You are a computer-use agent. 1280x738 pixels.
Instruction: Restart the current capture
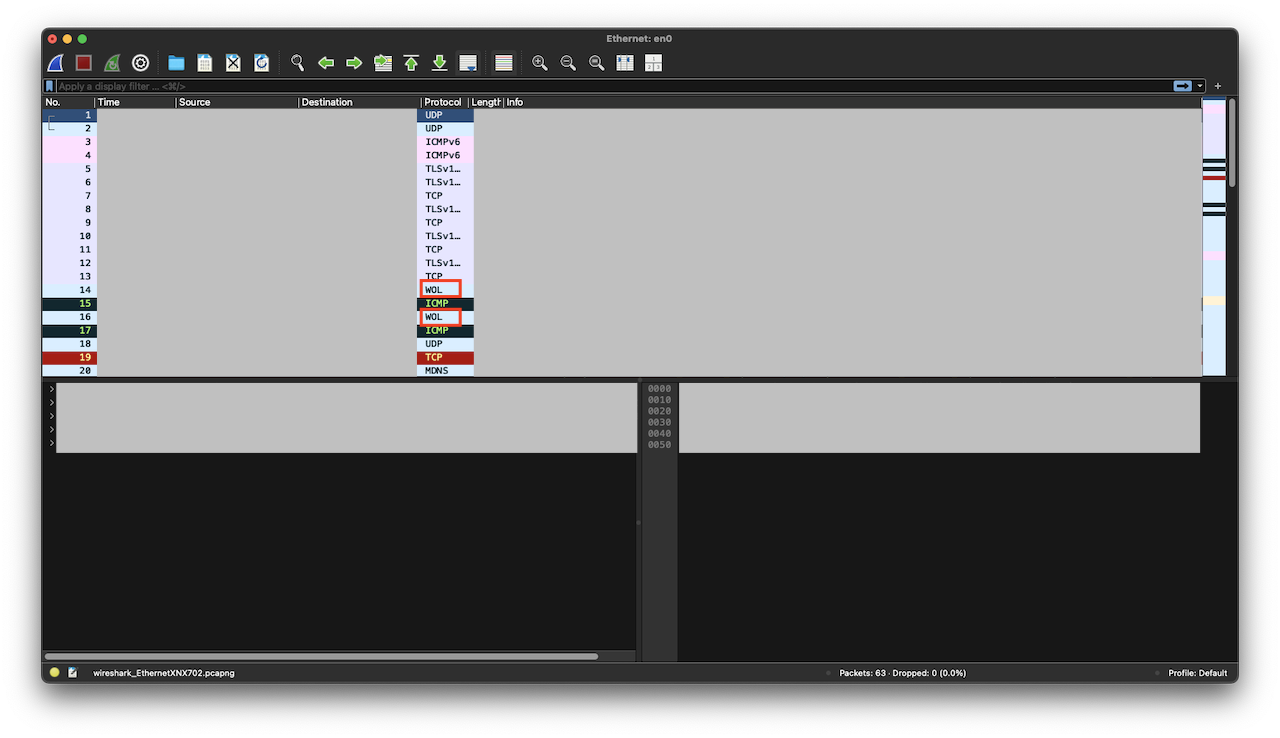coord(112,63)
